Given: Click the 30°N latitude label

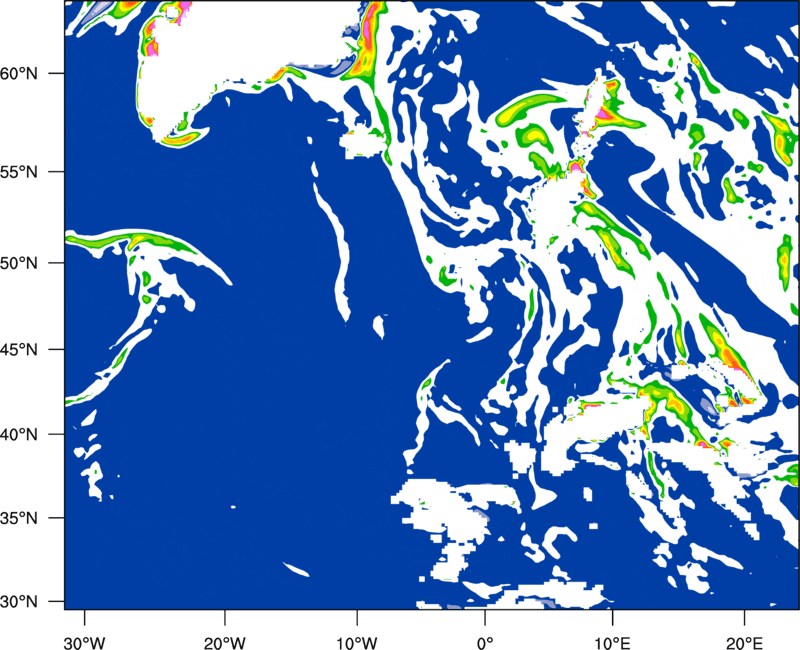Looking at the screenshot, I should 19,602.
